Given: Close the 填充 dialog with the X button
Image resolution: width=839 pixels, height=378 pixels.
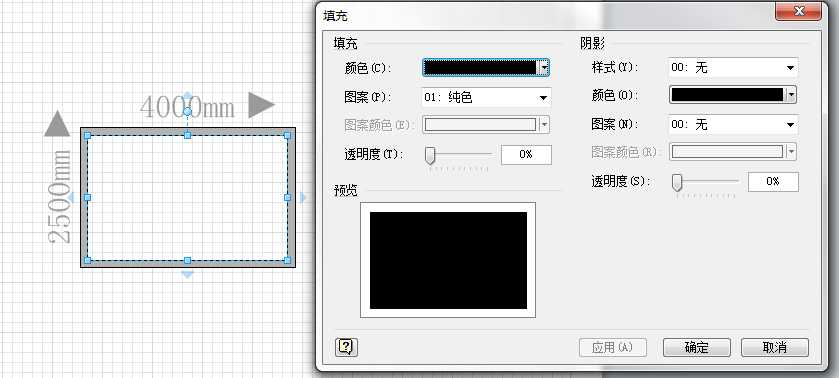Looking at the screenshot, I should coord(799,11).
